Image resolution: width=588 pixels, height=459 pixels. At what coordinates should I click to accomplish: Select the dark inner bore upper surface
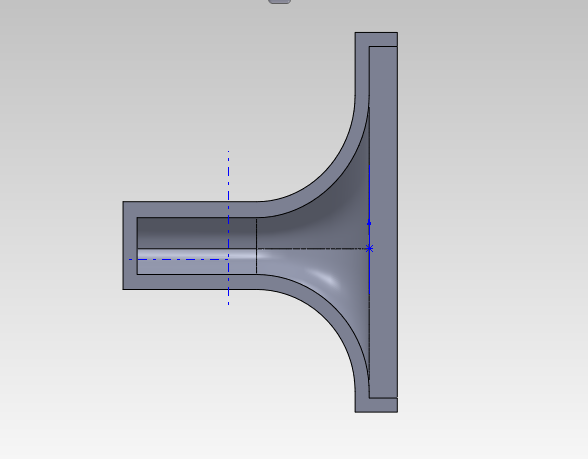pos(196,232)
